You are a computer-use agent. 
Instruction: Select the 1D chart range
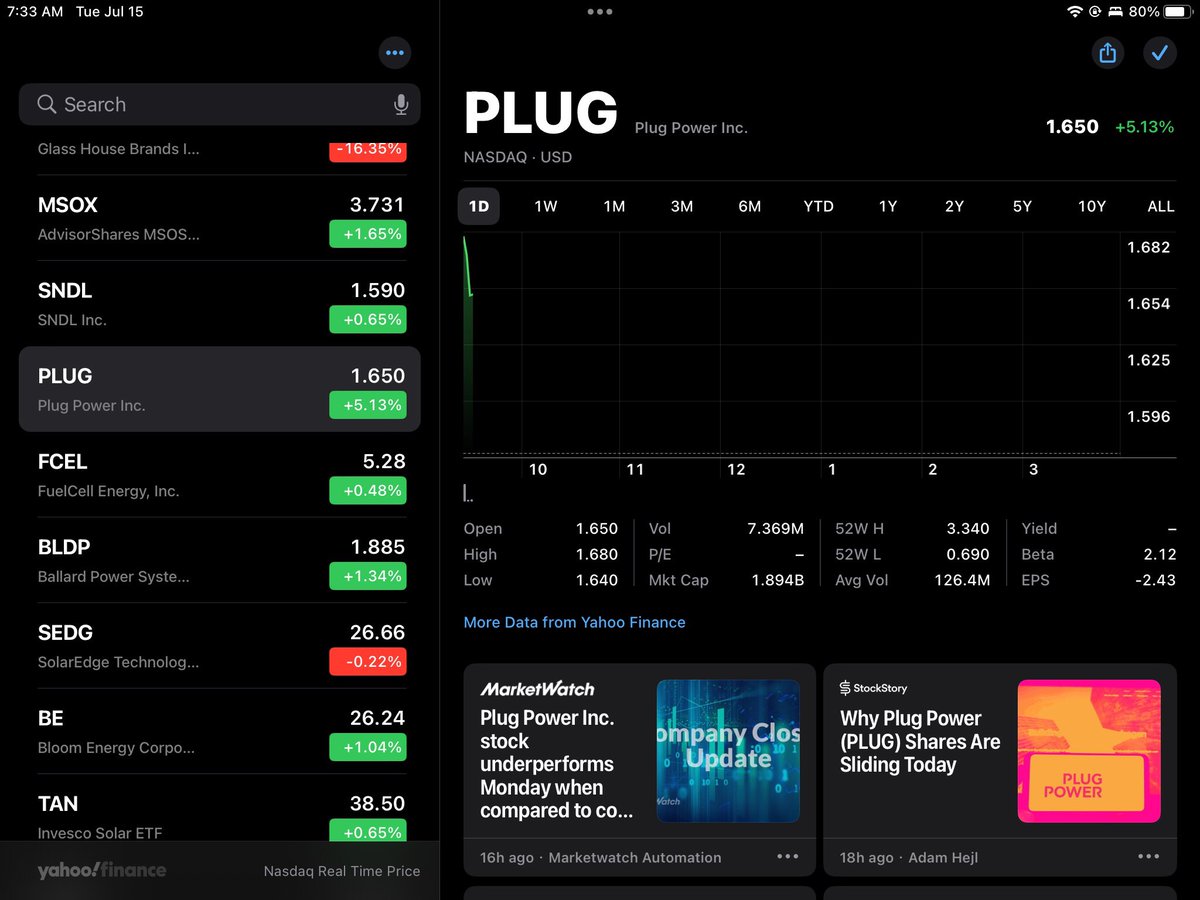tap(479, 206)
